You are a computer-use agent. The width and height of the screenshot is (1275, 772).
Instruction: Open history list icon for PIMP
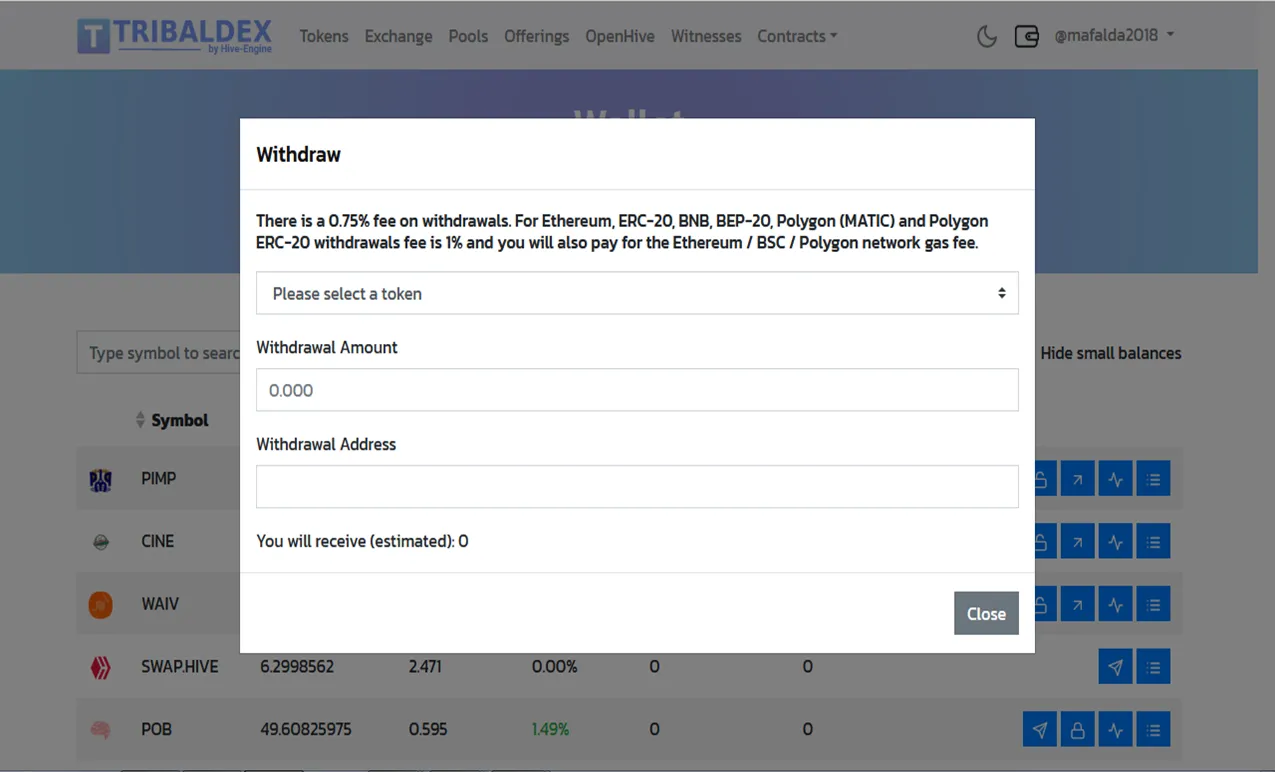point(1153,479)
